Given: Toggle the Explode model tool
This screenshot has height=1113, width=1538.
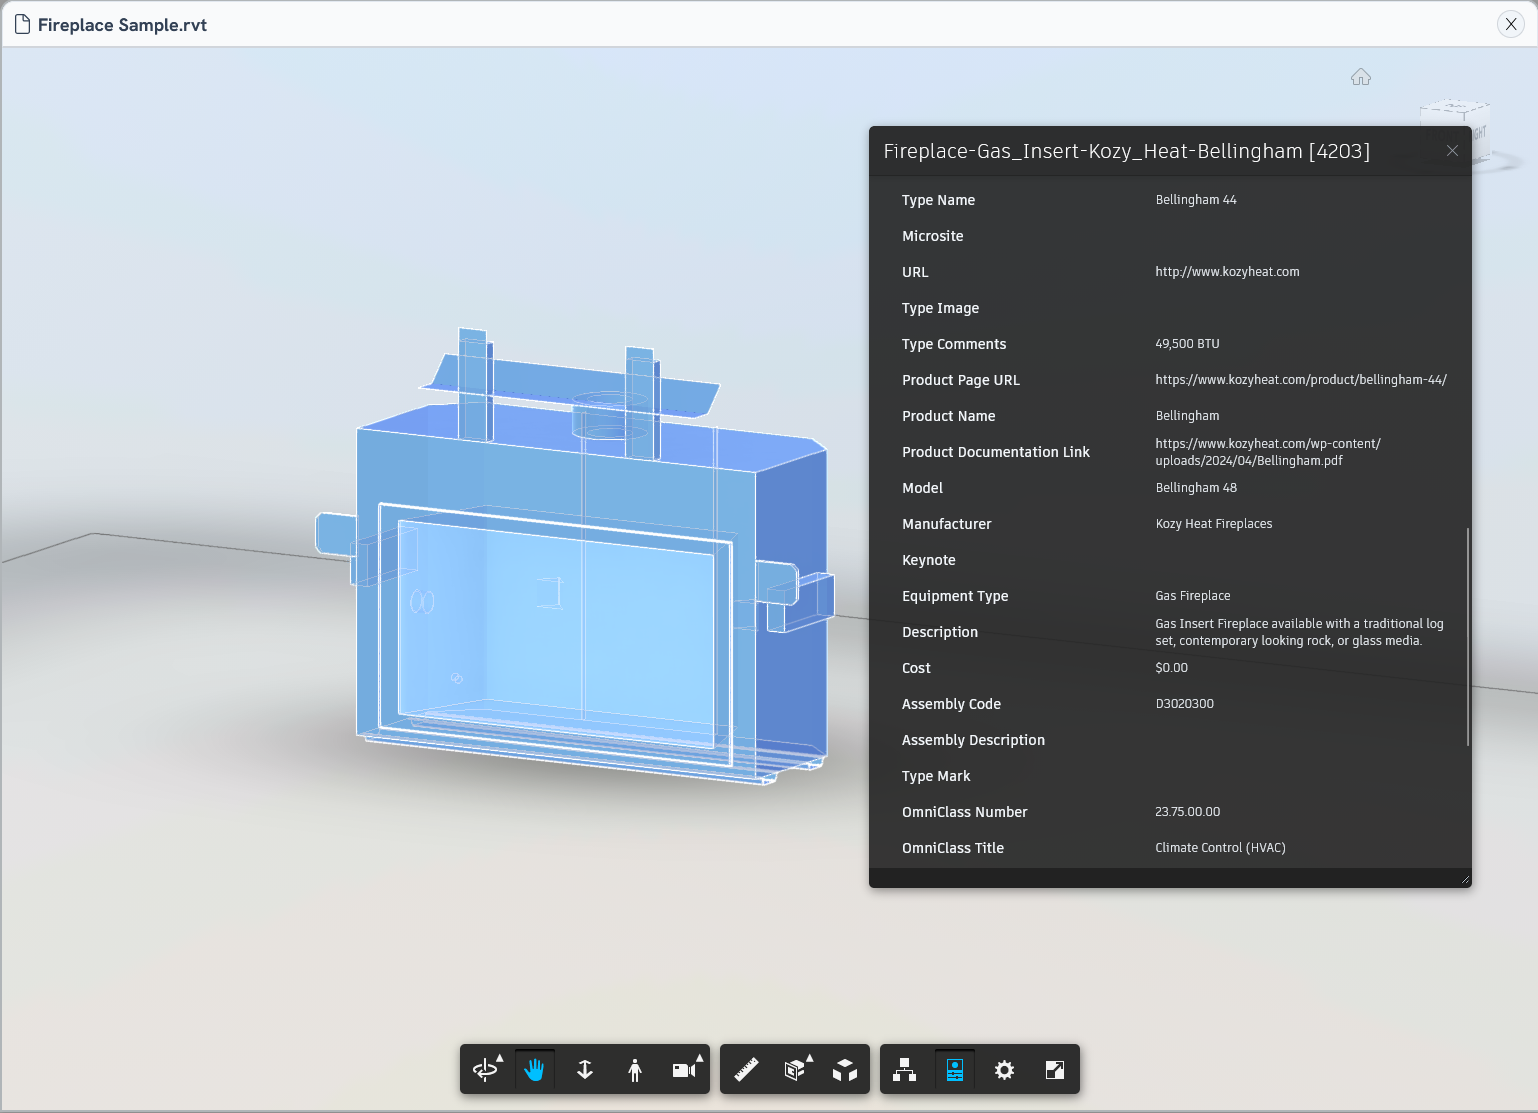Looking at the screenshot, I should pos(845,1070).
